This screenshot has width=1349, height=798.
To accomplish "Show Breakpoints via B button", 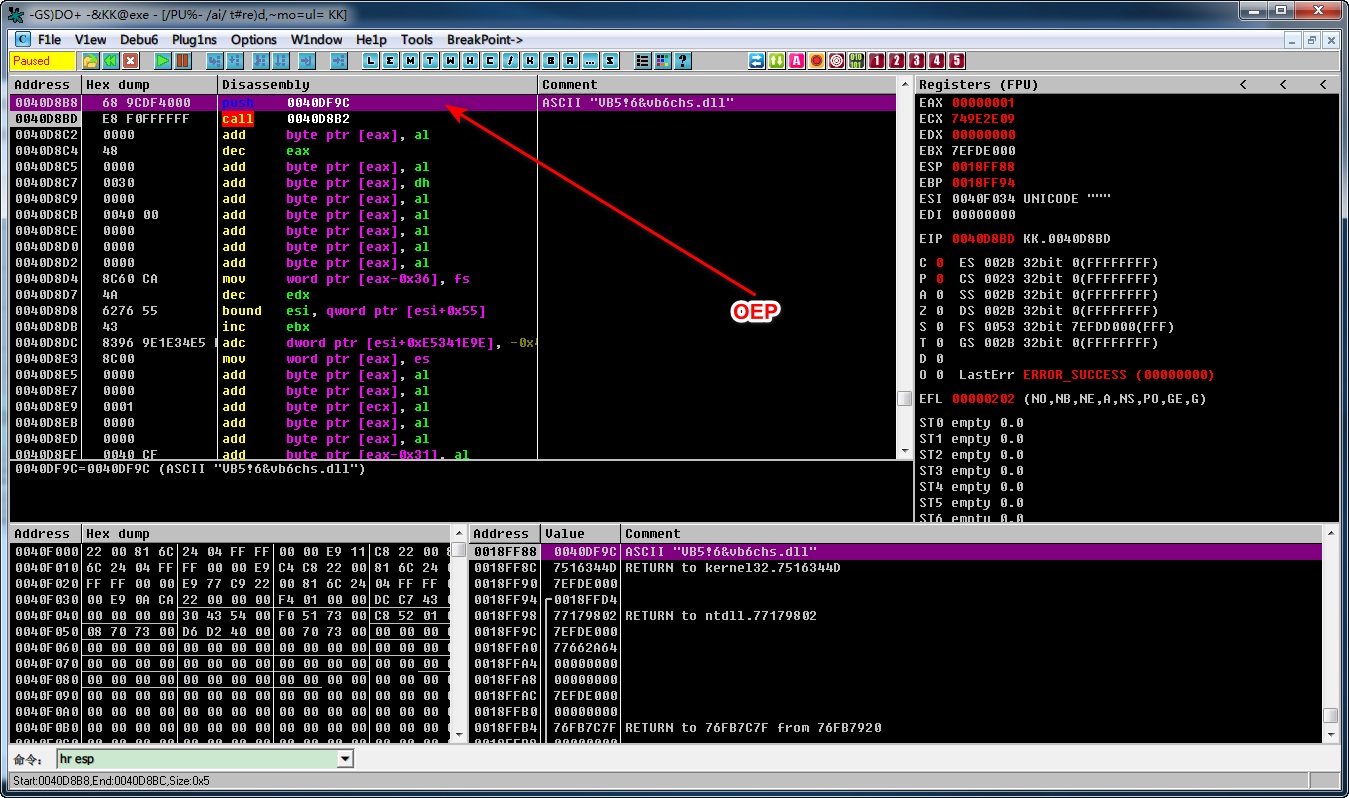I will coord(550,61).
